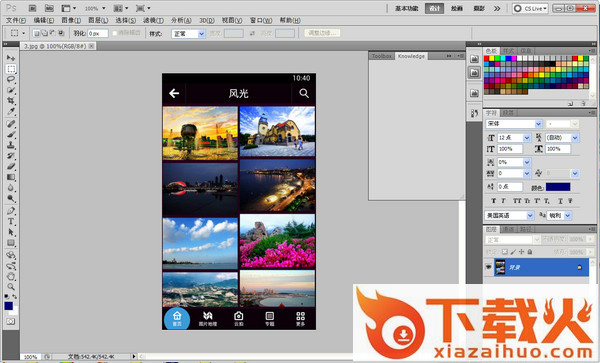Toggle lock all in Layers panel
The width and height of the screenshot is (600, 363).
pos(530,252)
